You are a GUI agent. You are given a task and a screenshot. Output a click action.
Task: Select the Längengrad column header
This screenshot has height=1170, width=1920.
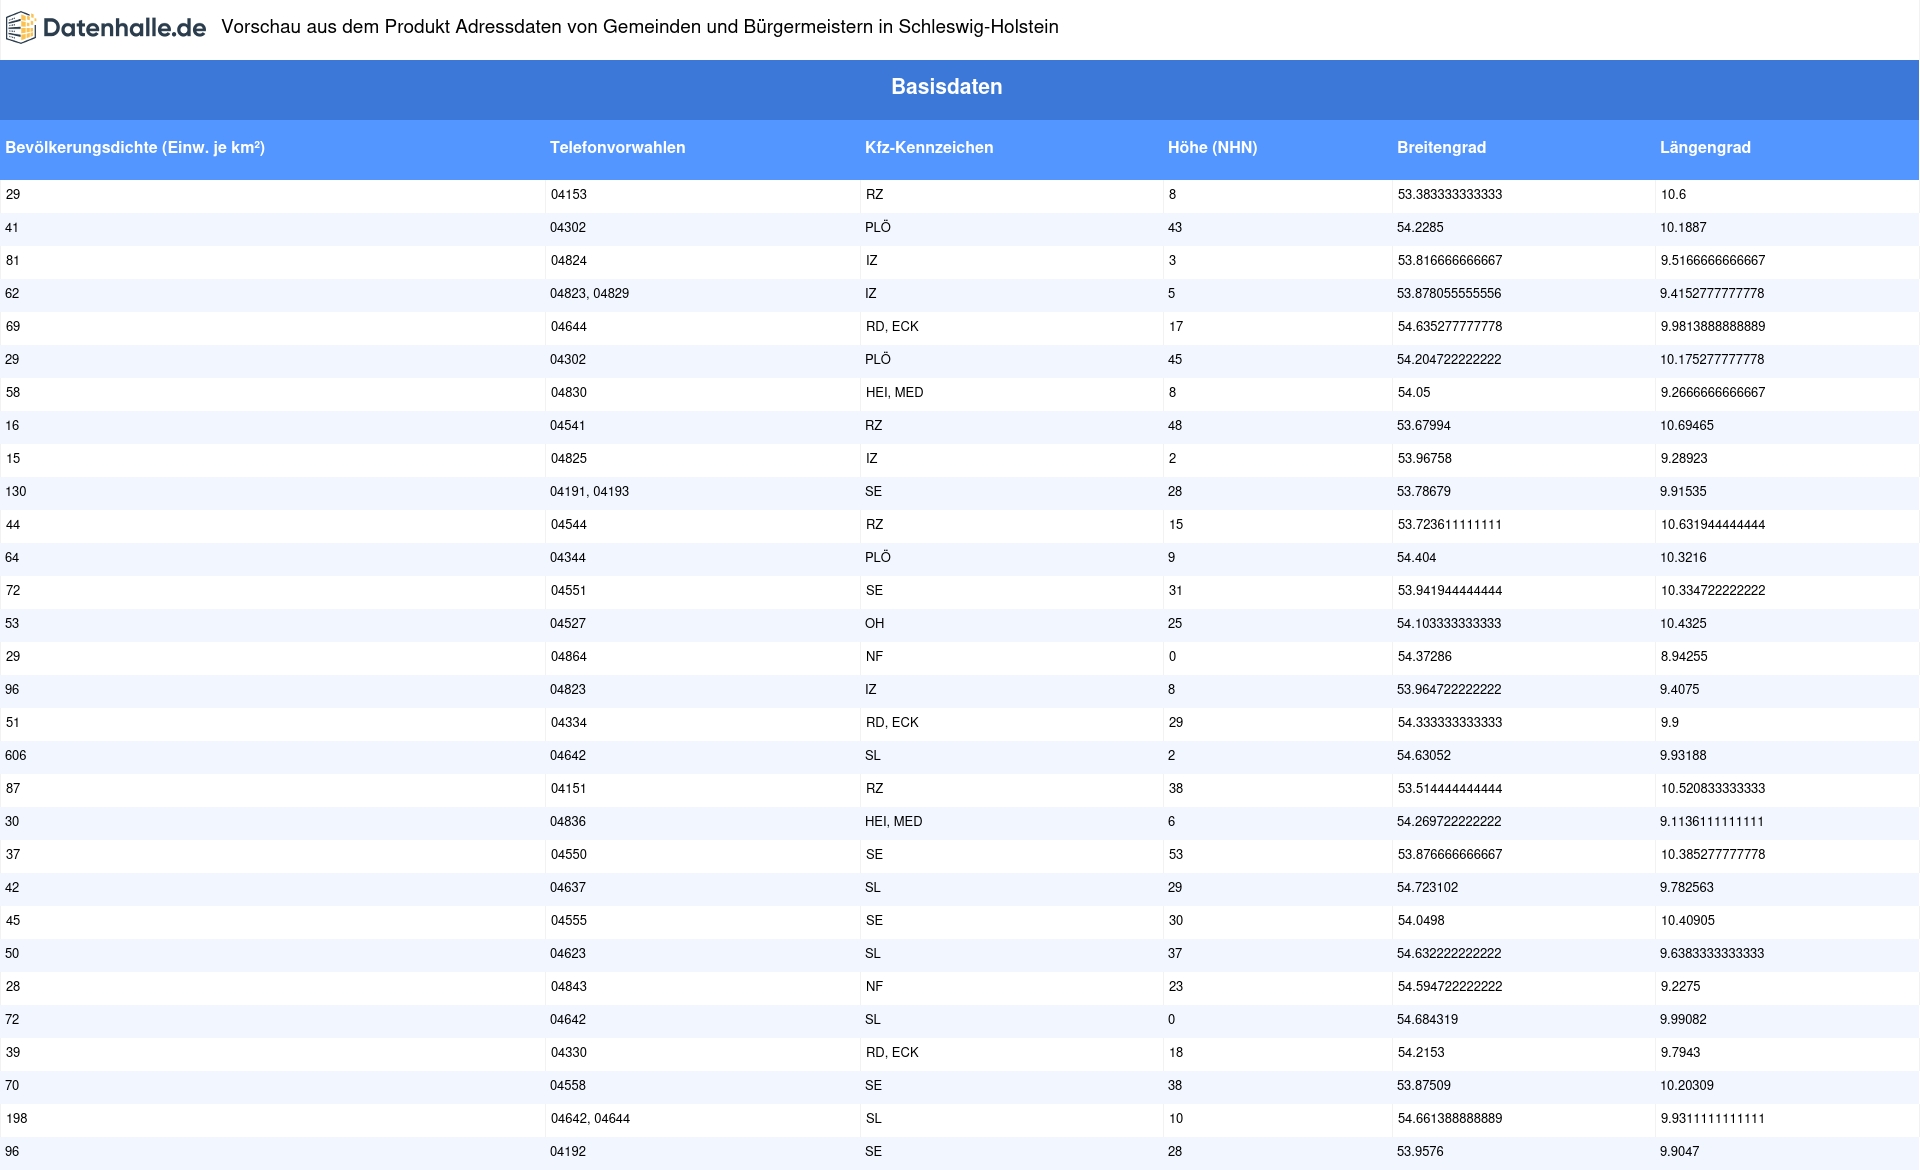[1705, 148]
